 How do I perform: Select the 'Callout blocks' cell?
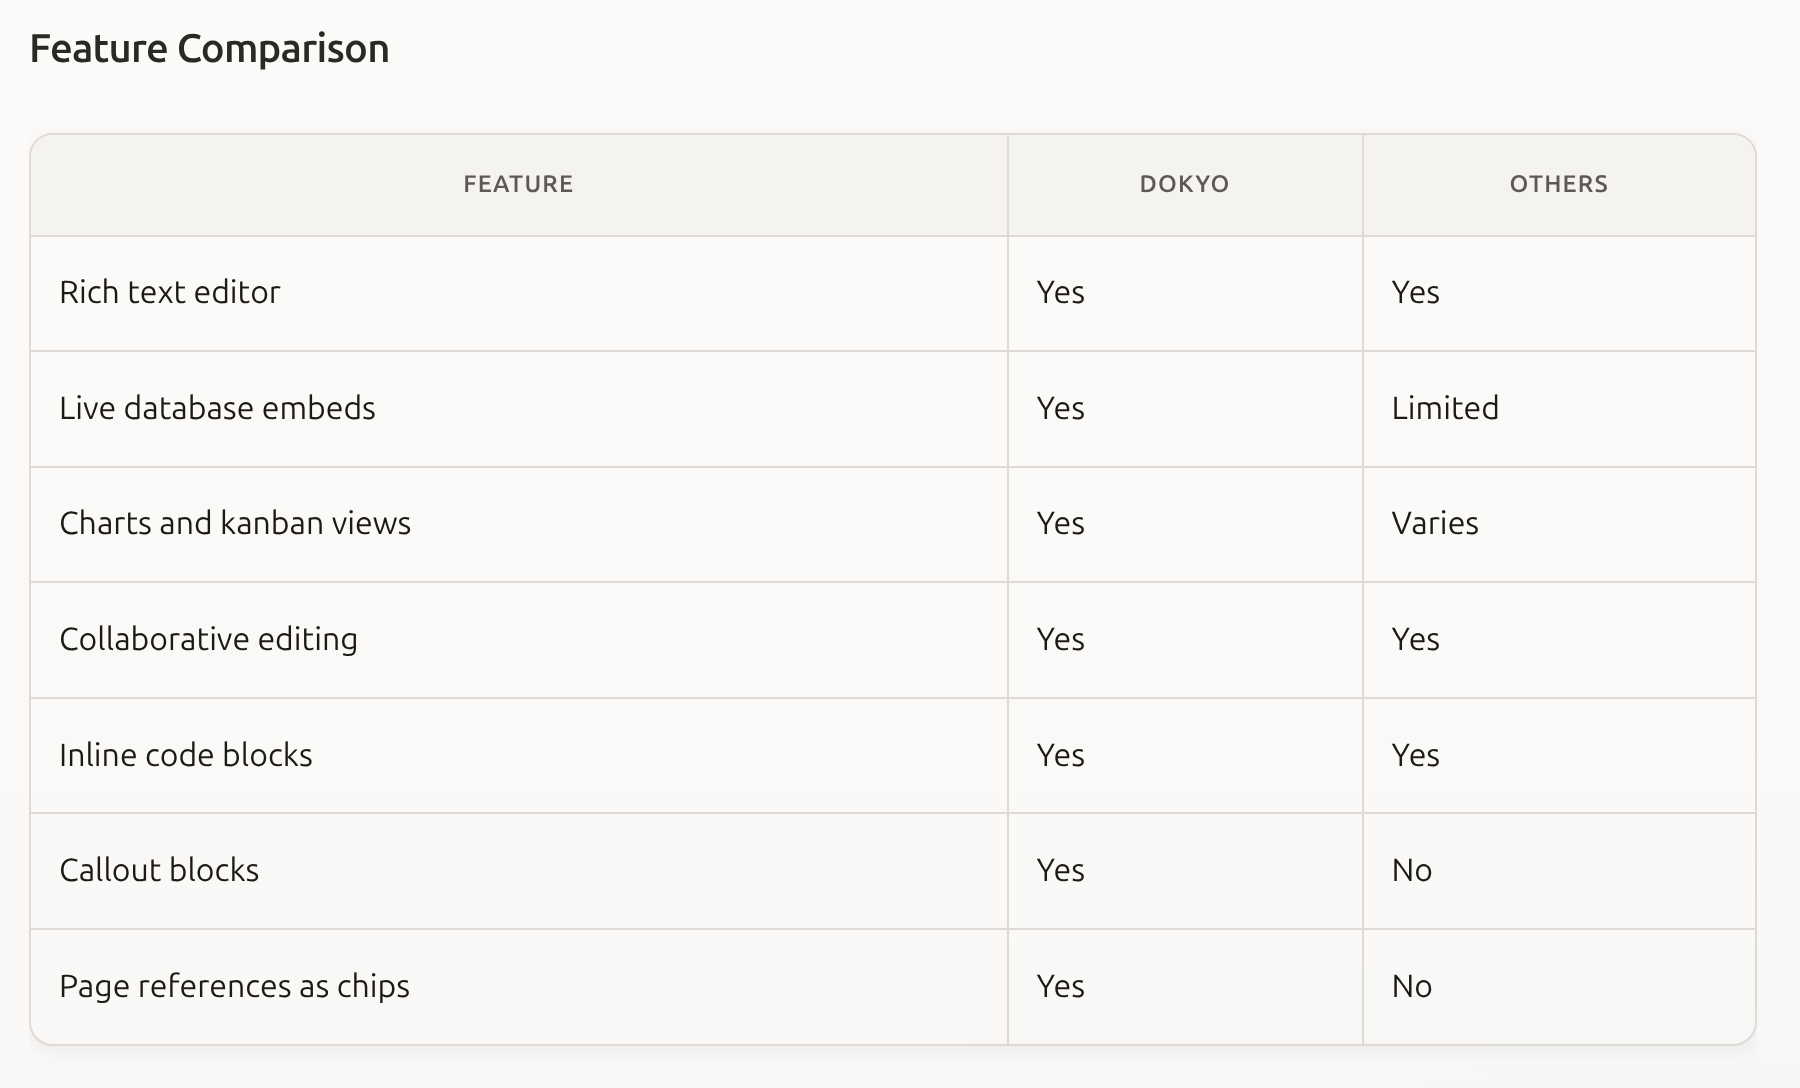tap(519, 871)
